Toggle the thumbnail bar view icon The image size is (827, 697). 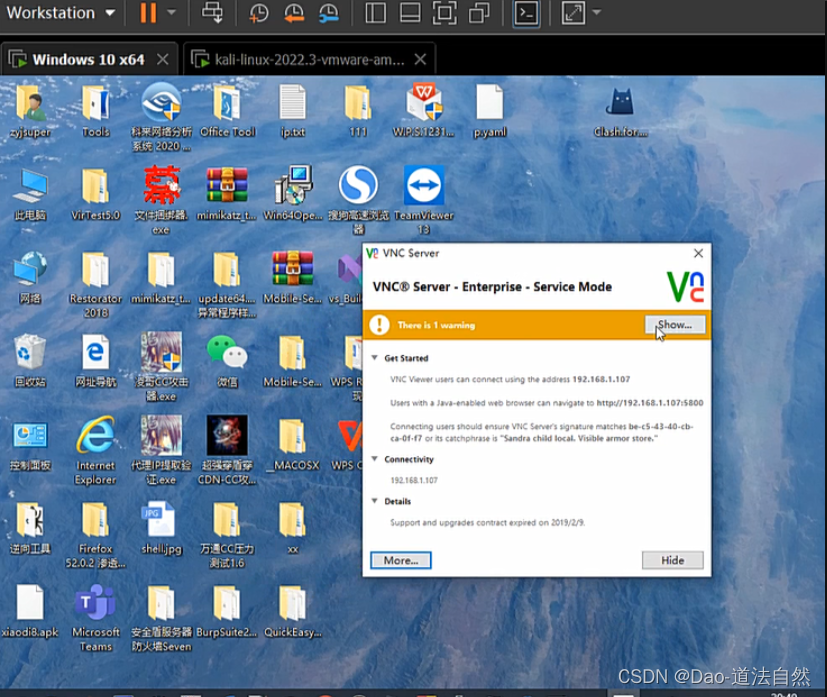click(410, 13)
